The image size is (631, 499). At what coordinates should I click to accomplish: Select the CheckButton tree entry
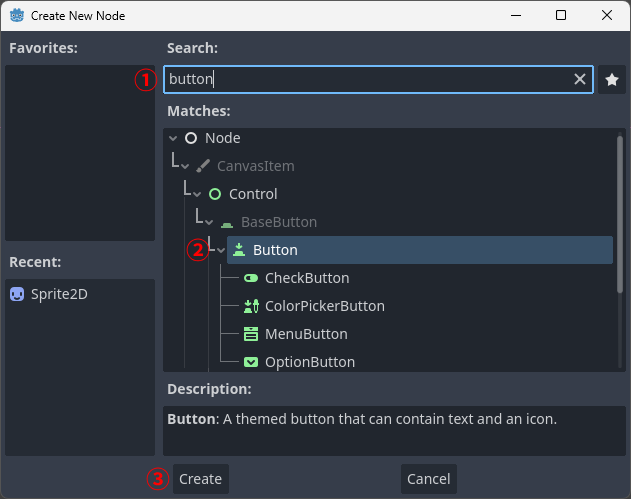pyautogui.click(x=307, y=278)
